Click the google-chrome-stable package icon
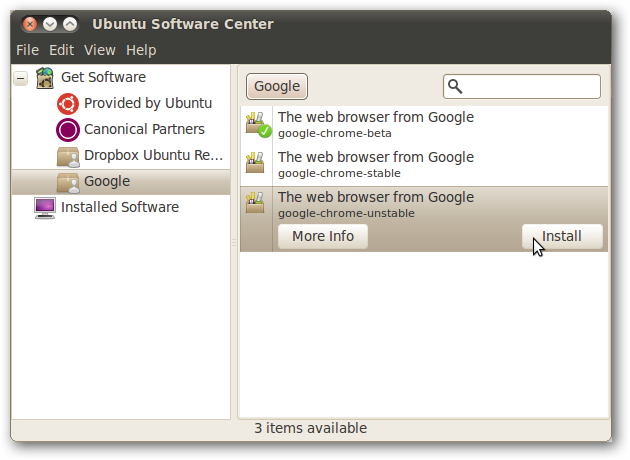The width and height of the screenshot is (630, 460). (256, 163)
